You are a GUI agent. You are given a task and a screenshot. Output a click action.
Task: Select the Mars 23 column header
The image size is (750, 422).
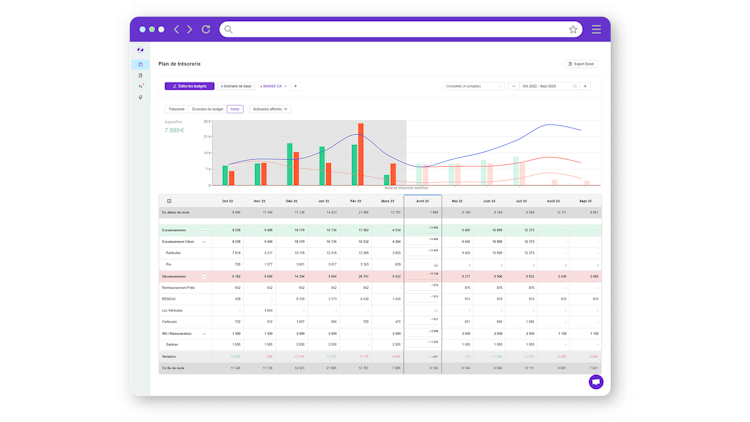(387, 201)
